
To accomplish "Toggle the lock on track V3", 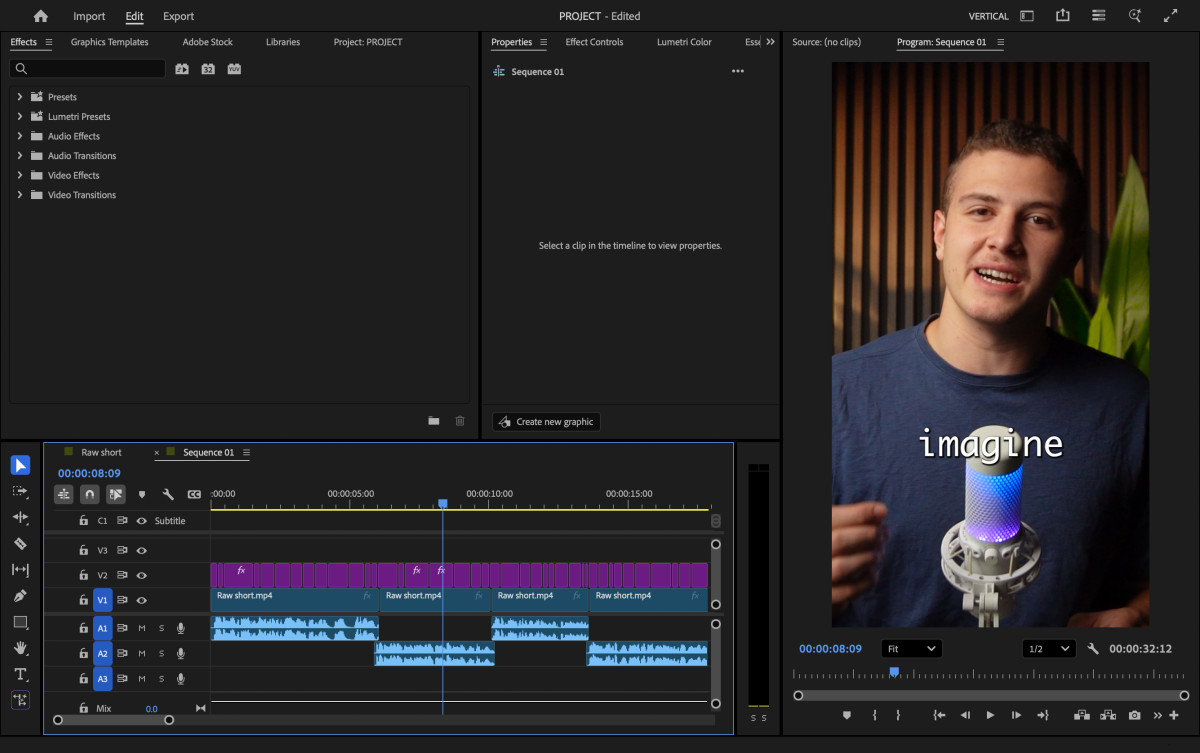I will [x=84, y=550].
